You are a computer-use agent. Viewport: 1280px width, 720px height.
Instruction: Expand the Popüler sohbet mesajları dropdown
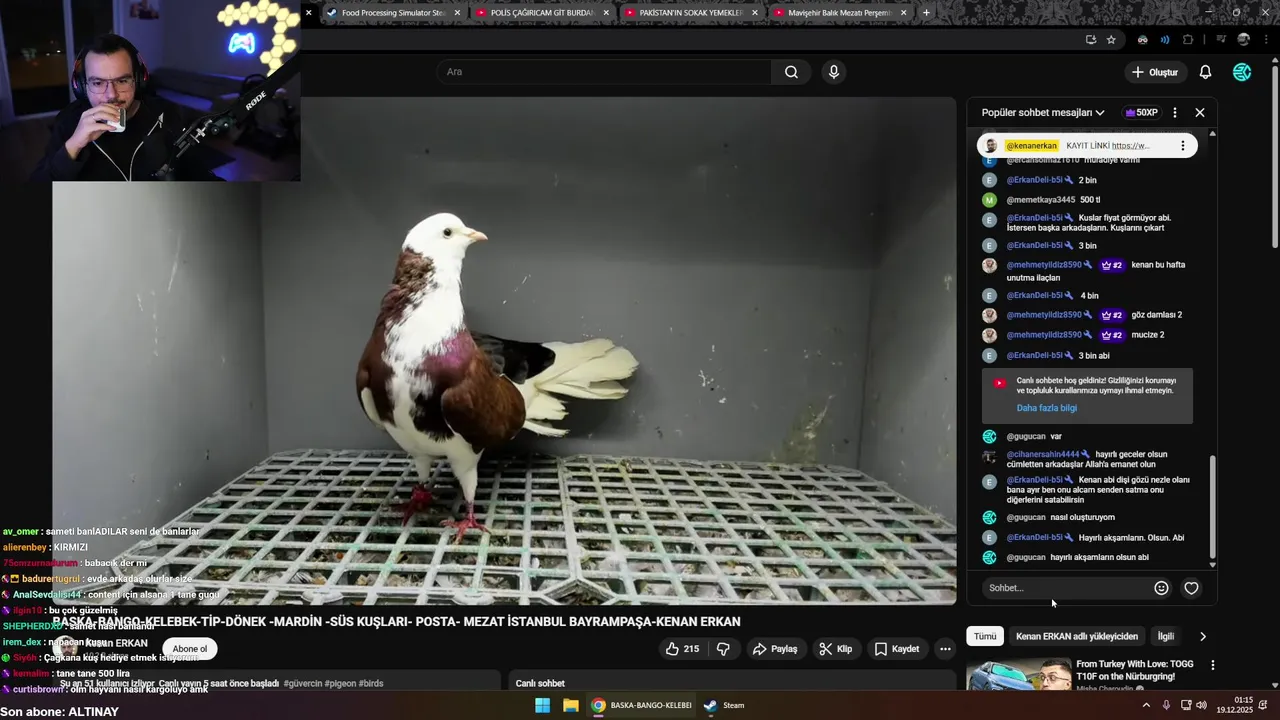pyautogui.click(x=1043, y=113)
